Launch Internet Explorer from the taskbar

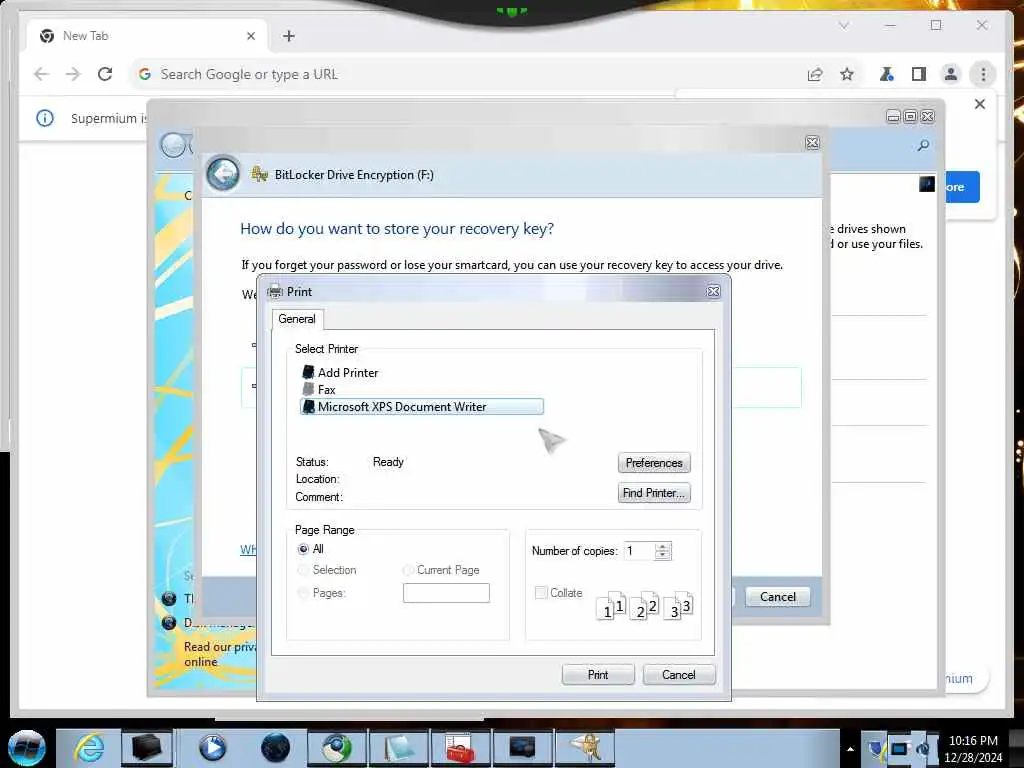coord(89,748)
